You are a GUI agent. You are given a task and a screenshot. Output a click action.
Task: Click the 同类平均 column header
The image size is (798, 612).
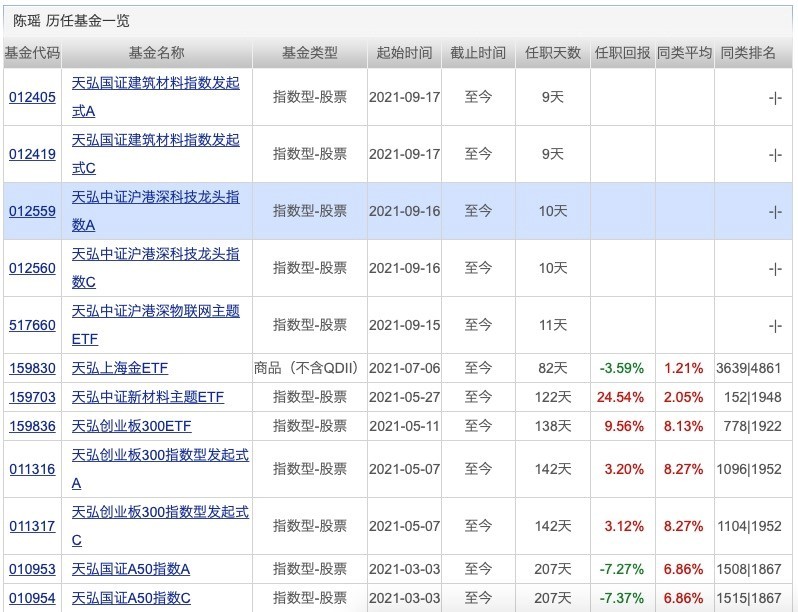point(685,53)
